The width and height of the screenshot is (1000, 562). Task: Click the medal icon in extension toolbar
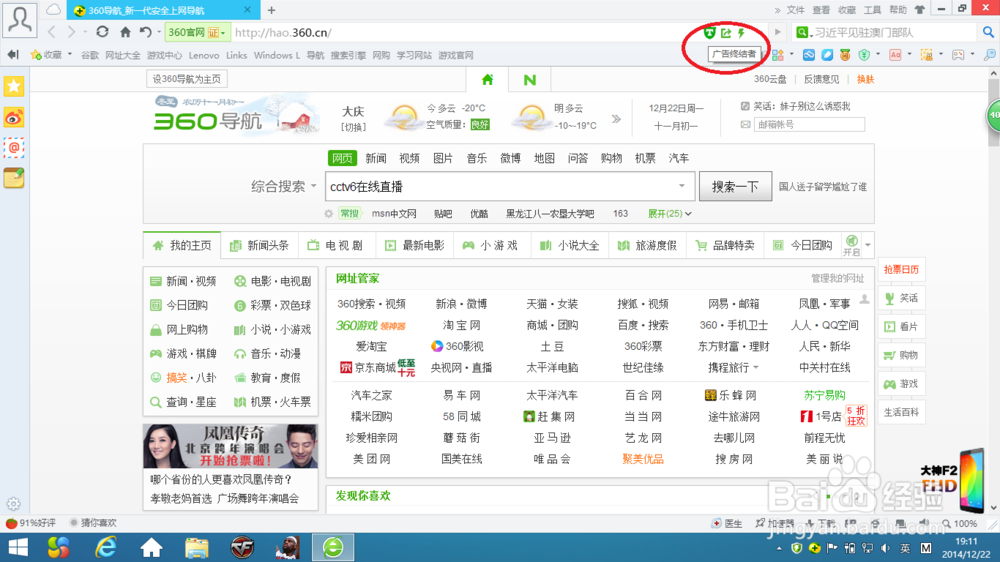coord(845,55)
